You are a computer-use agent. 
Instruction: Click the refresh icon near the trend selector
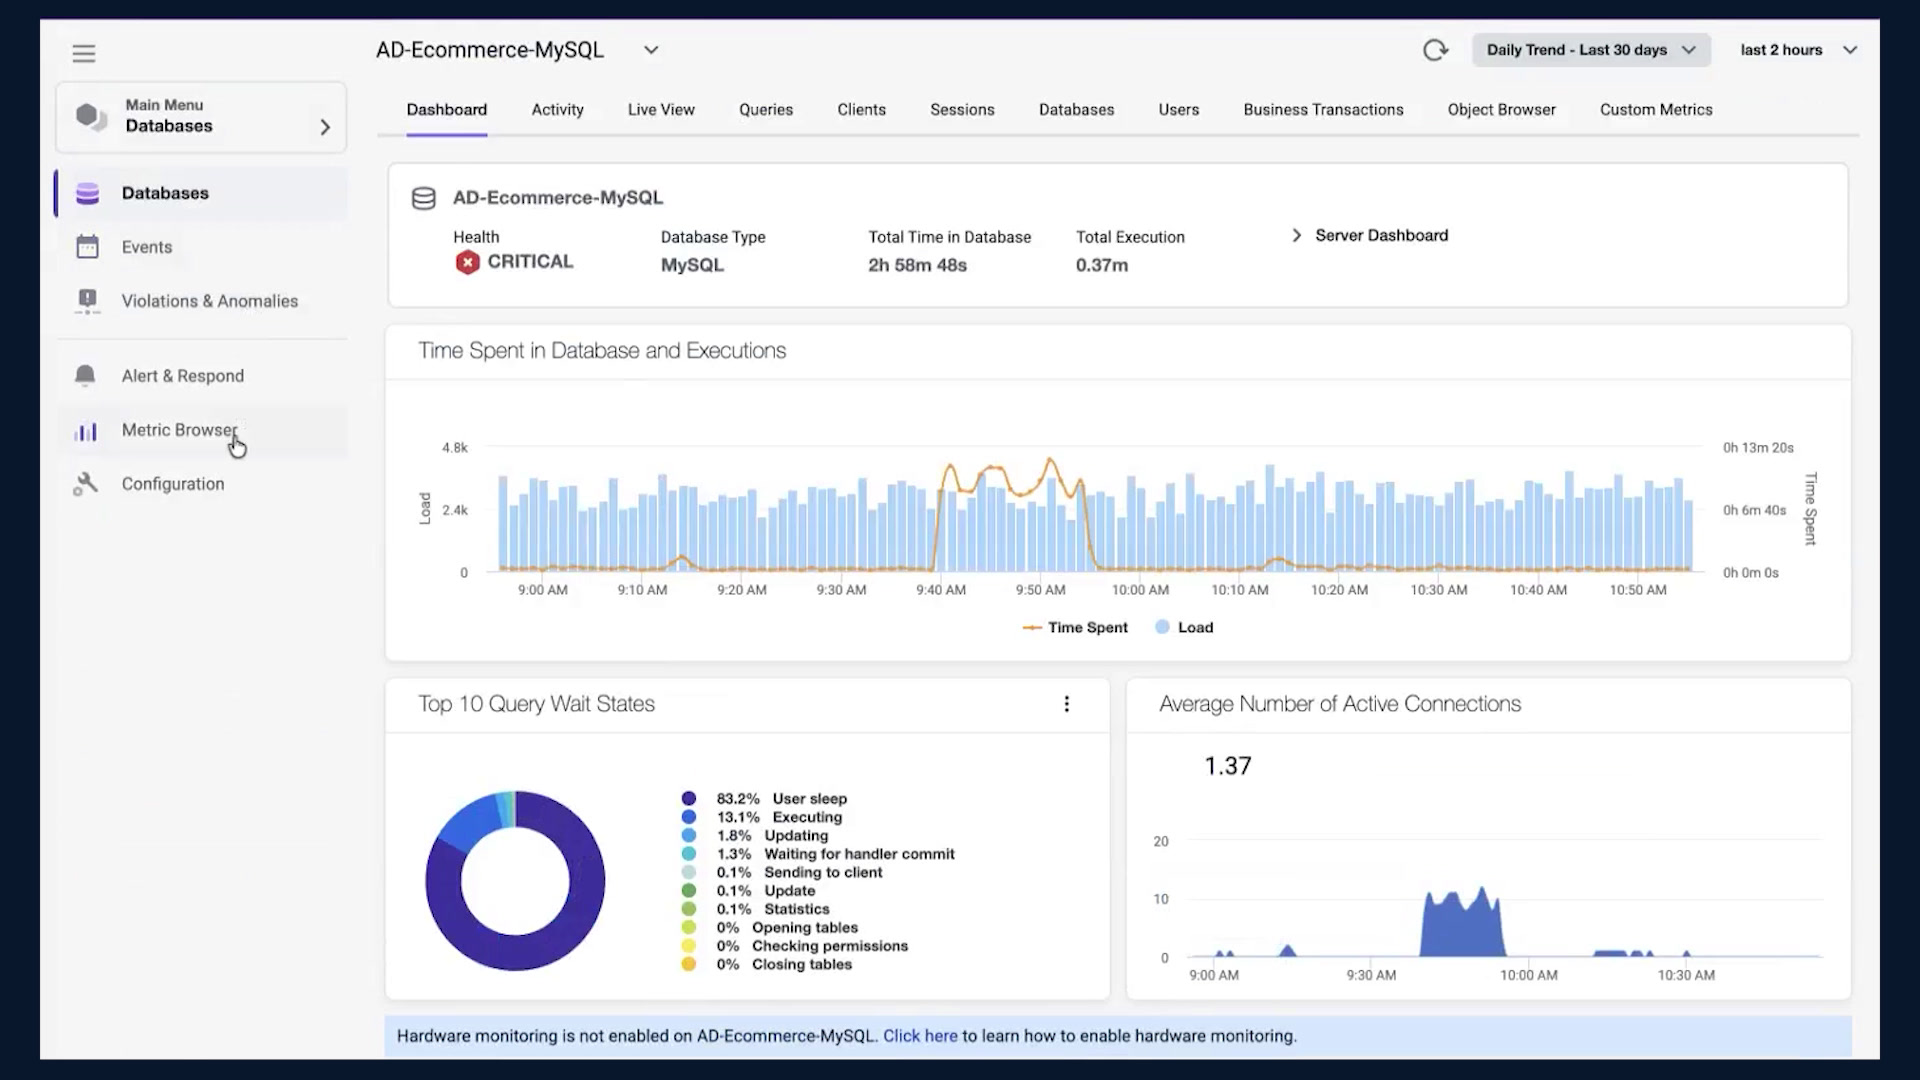click(1435, 50)
